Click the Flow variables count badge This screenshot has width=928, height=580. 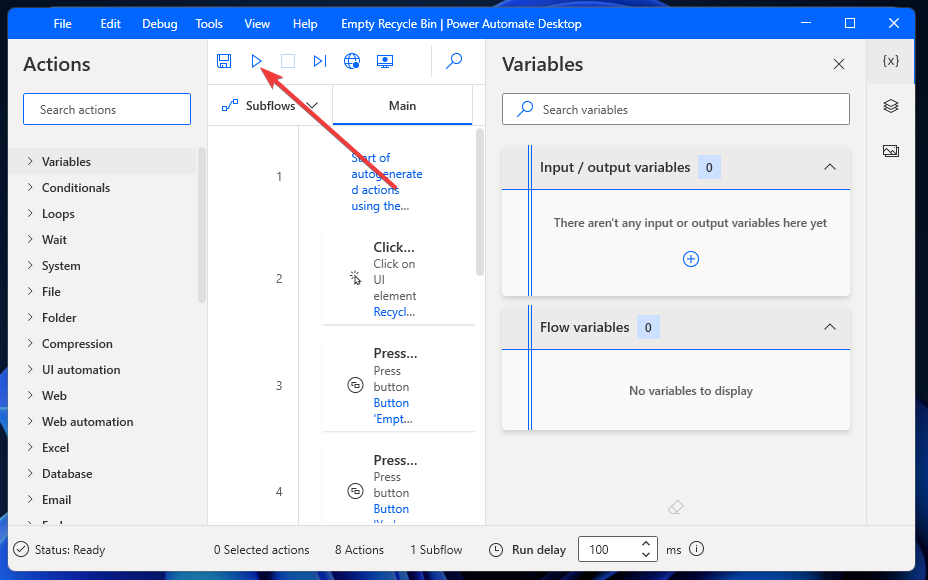point(648,327)
